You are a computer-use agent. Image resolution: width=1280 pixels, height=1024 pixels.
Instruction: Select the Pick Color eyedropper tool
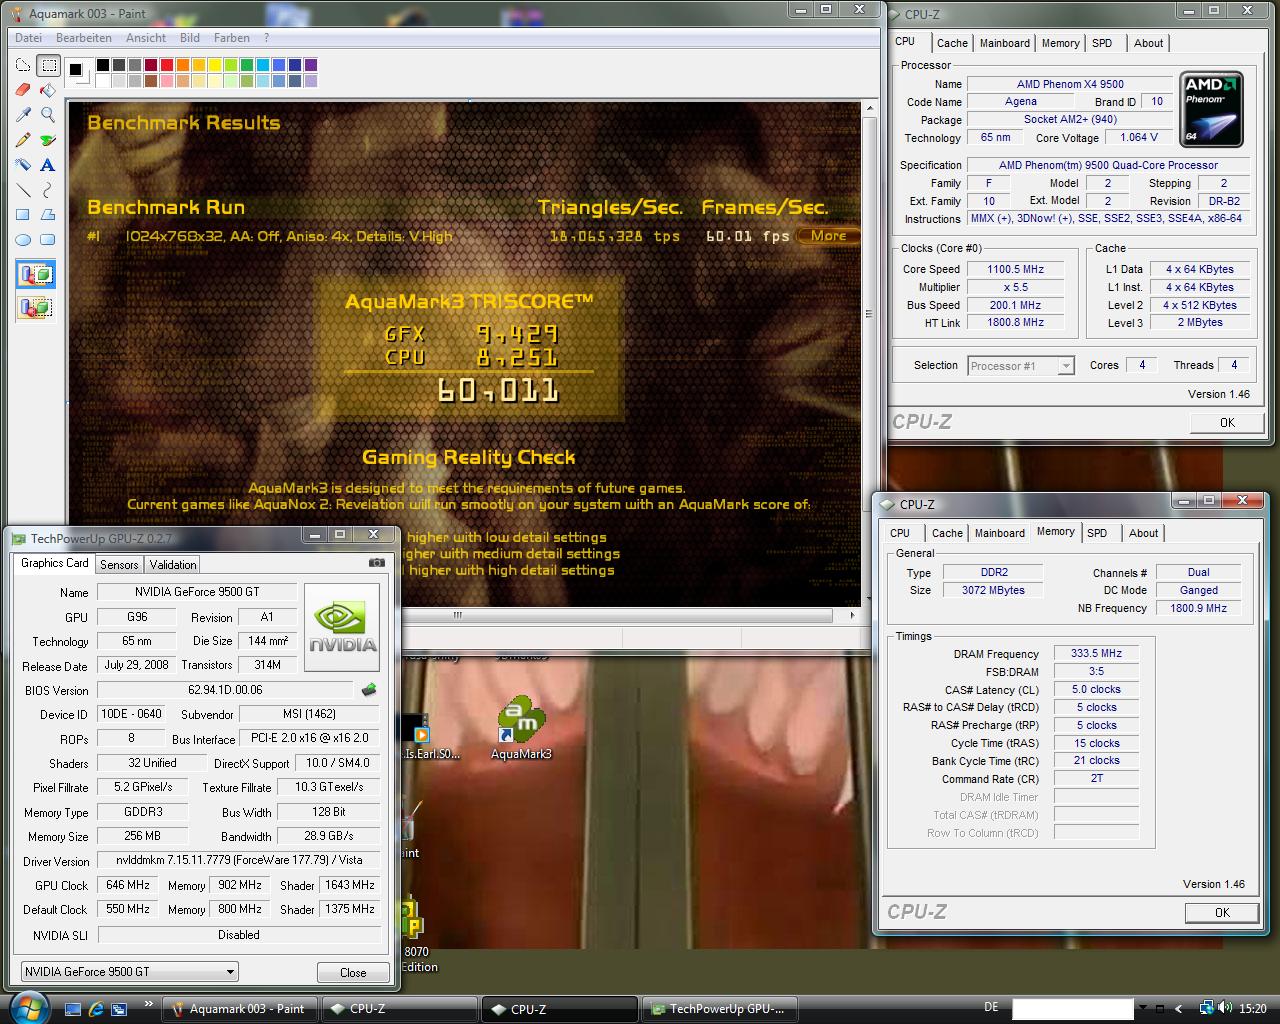[23, 115]
